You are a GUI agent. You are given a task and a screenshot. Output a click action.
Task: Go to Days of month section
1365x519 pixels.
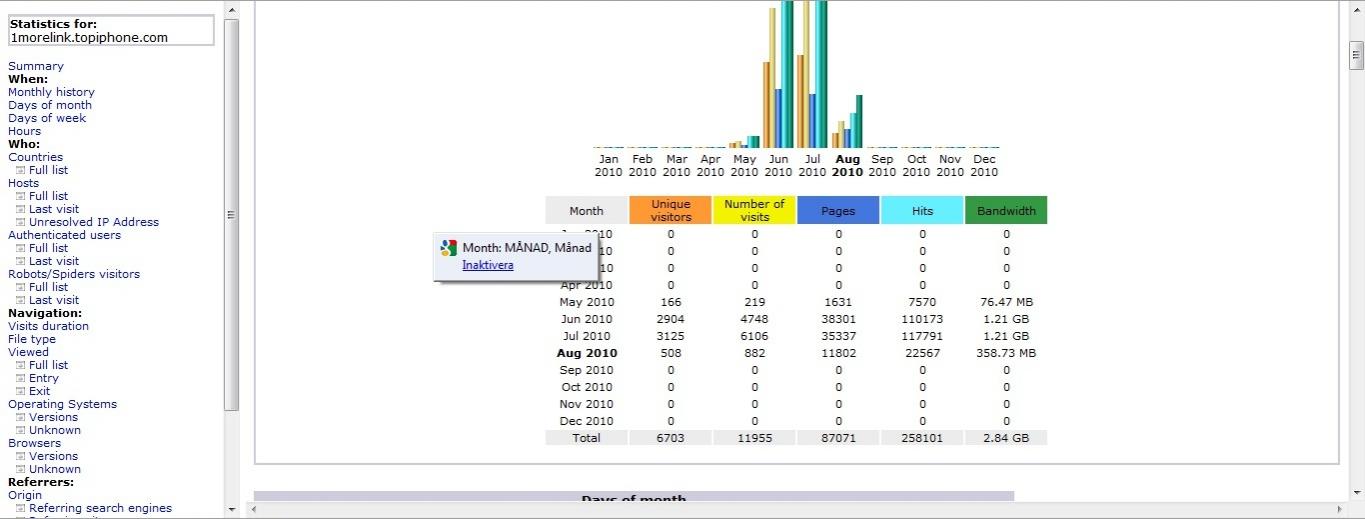(50, 105)
